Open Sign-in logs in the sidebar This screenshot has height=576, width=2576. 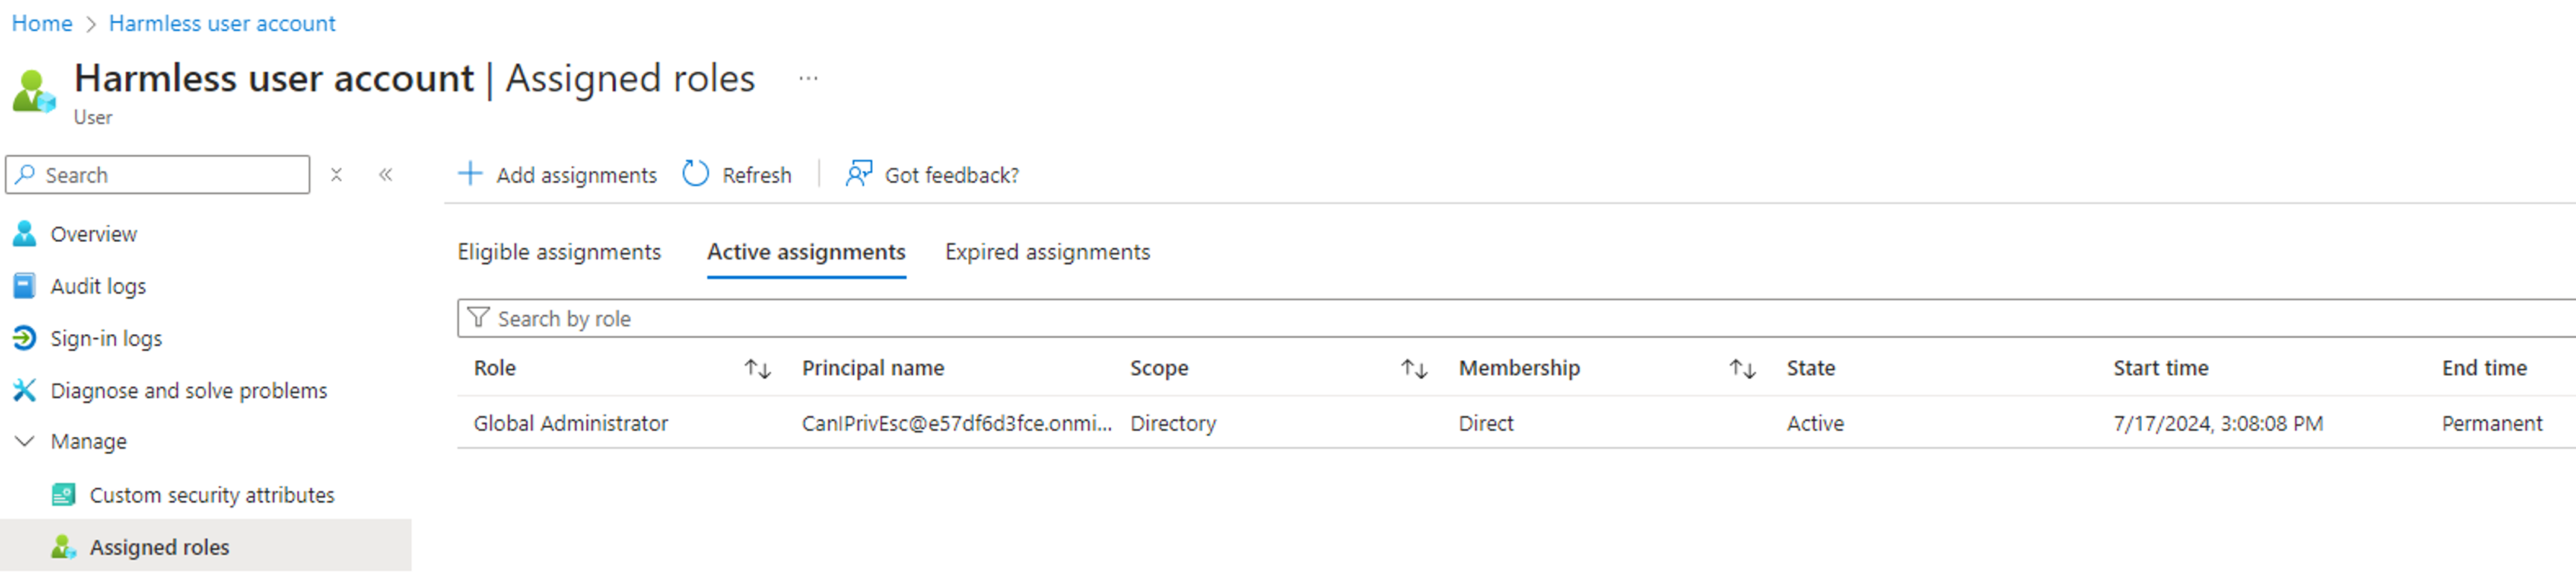click(x=106, y=338)
